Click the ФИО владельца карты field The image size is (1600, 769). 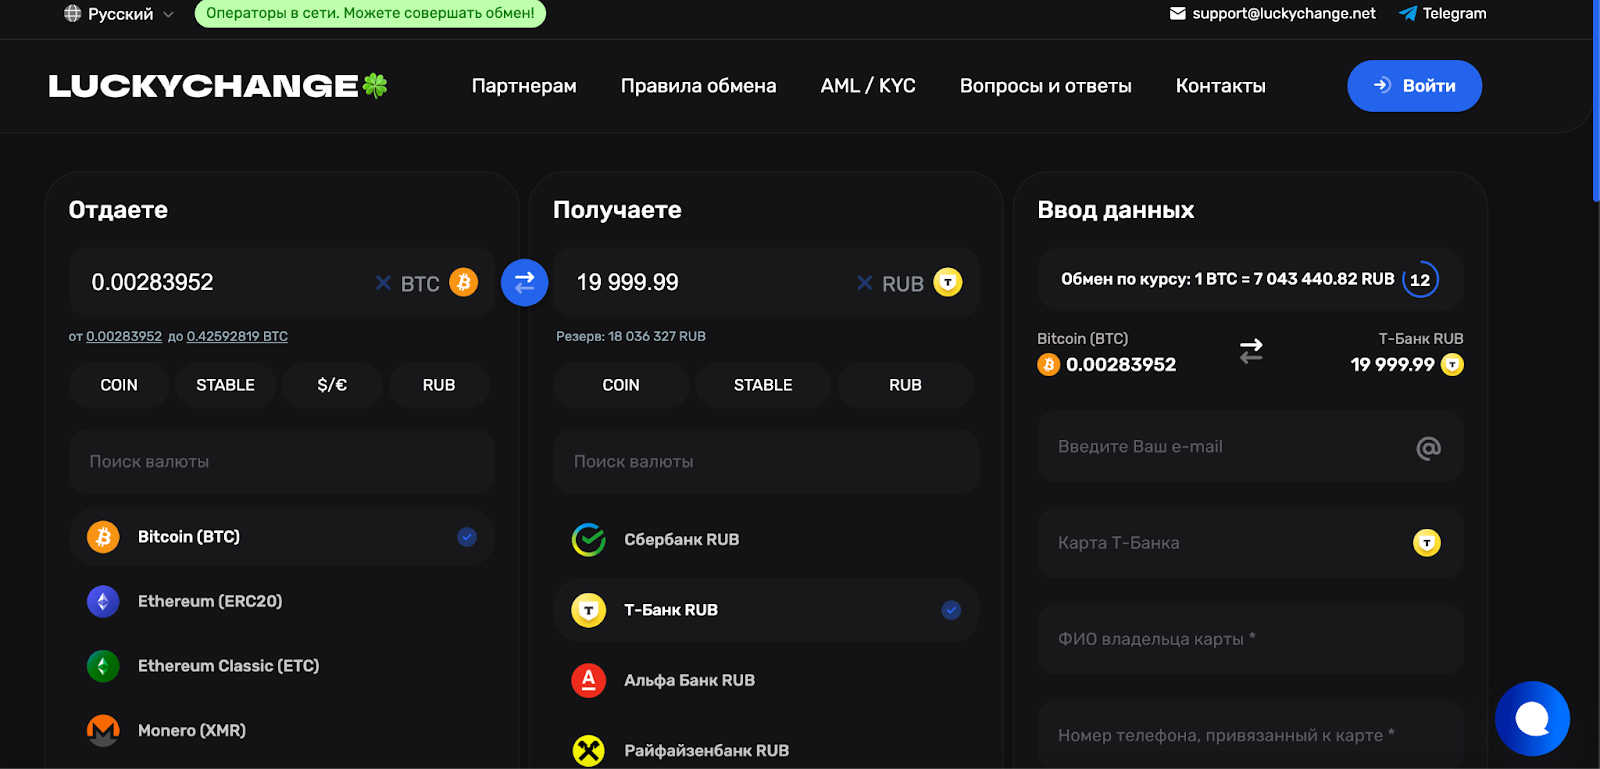point(1250,639)
